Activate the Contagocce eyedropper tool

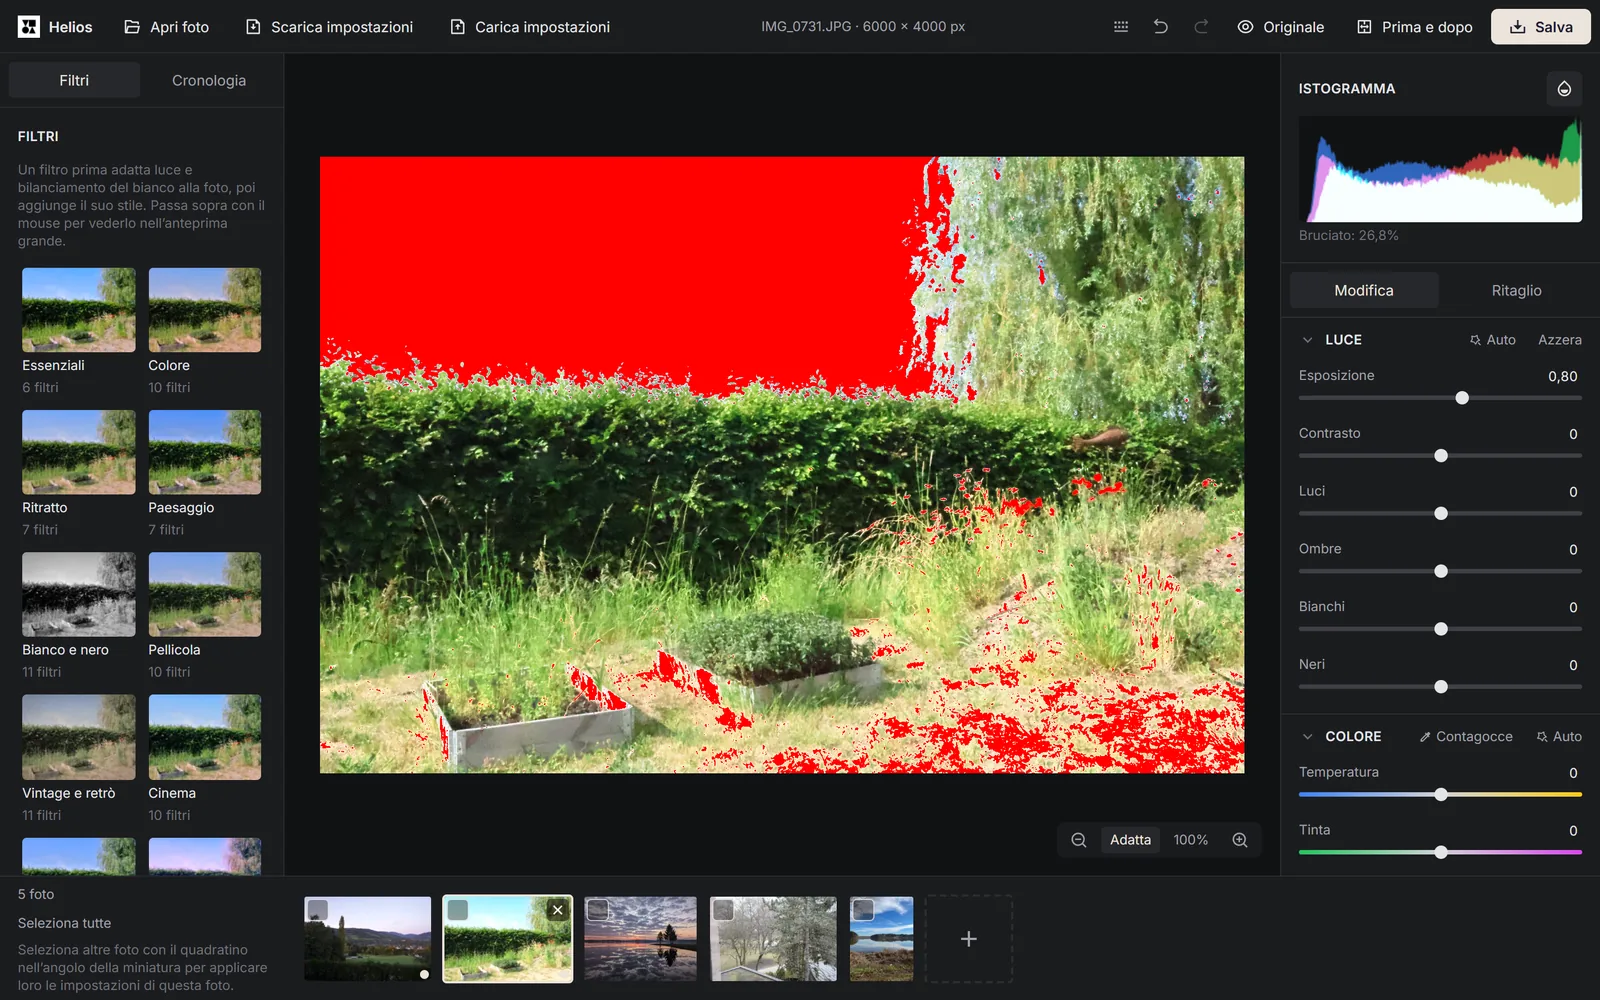(1465, 736)
